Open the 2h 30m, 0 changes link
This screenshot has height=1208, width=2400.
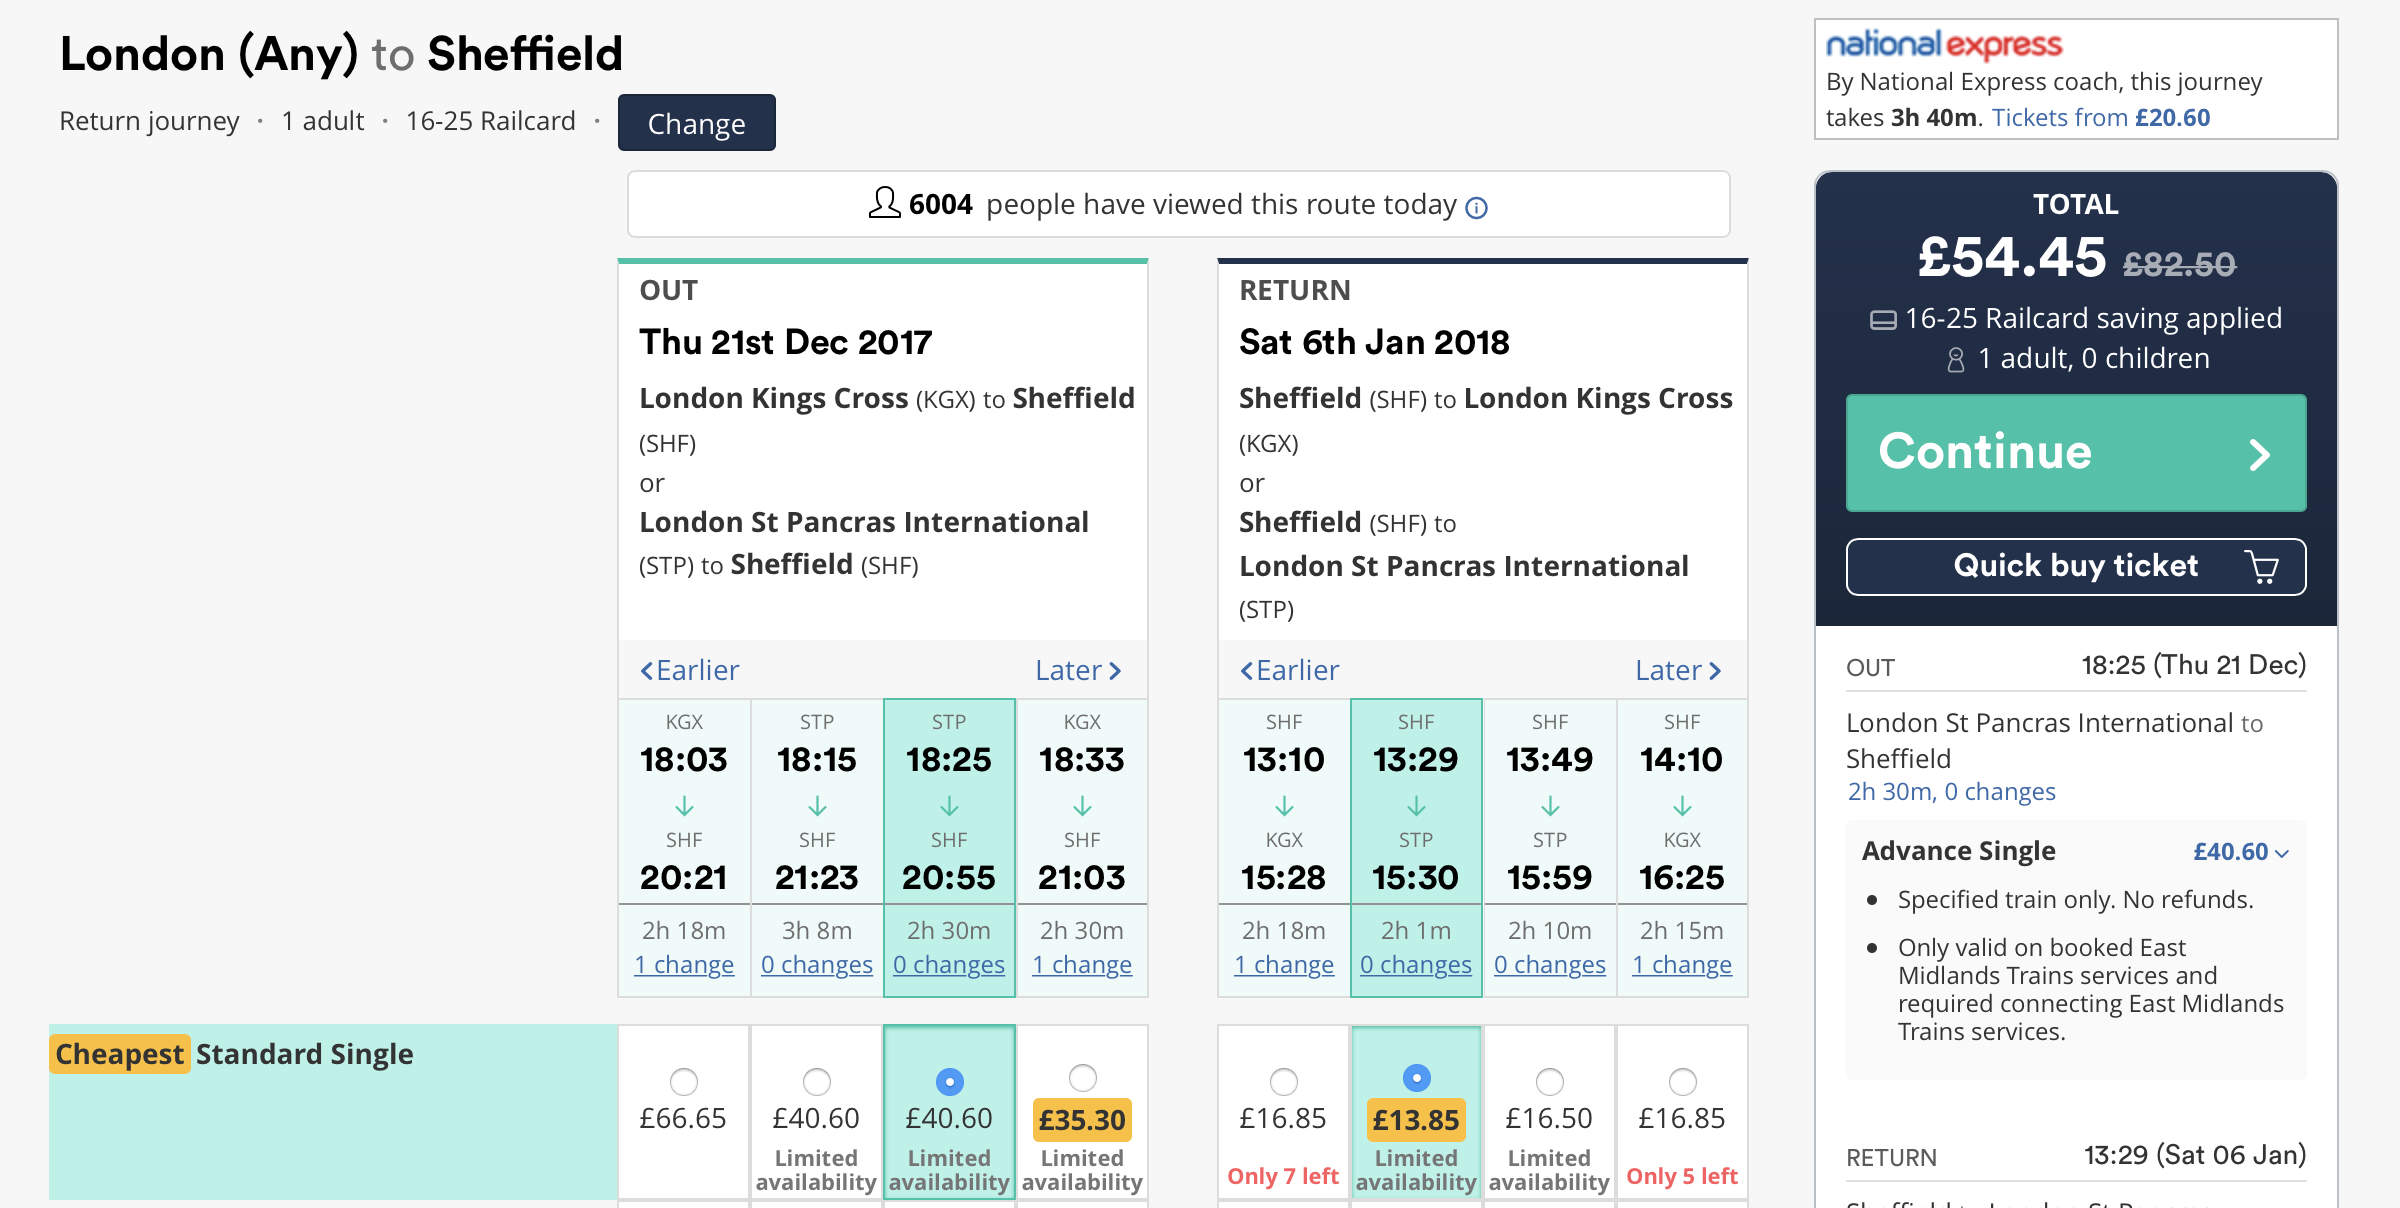(1951, 792)
